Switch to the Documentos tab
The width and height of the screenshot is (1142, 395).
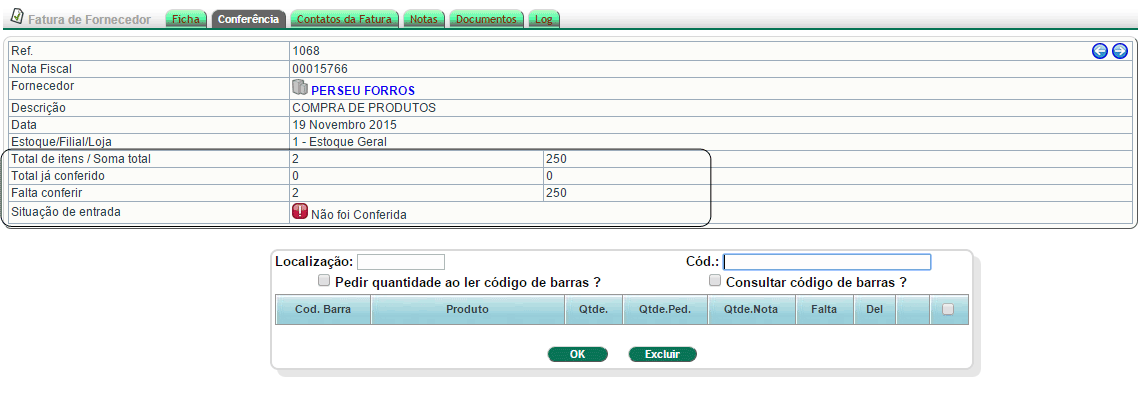(x=486, y=20)
